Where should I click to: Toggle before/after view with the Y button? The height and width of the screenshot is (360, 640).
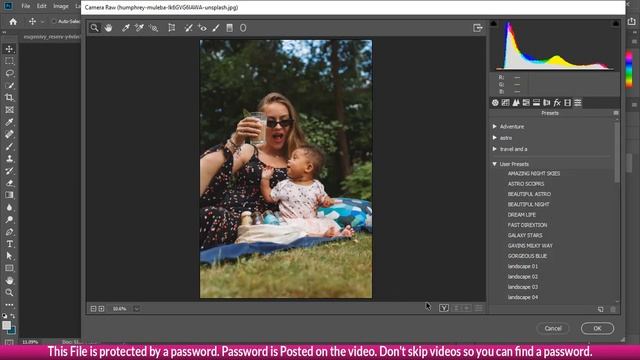click(444, 308)
